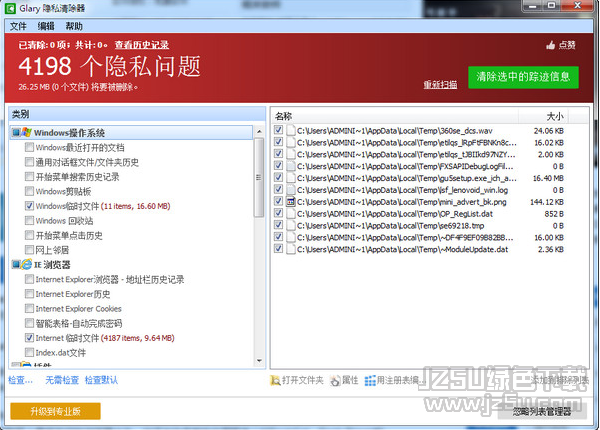This screenshot has height=430, width=600.
Task: Click the 重新扫描 link
Action: pos(440,84)
